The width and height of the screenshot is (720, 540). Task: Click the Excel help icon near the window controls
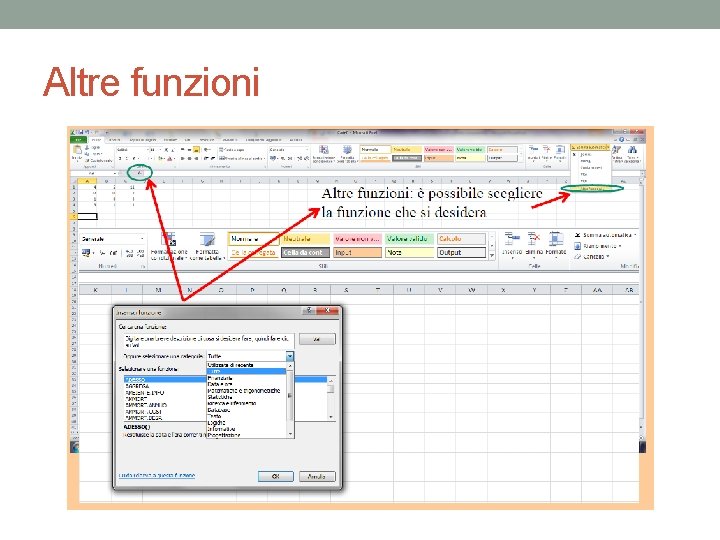621,139
